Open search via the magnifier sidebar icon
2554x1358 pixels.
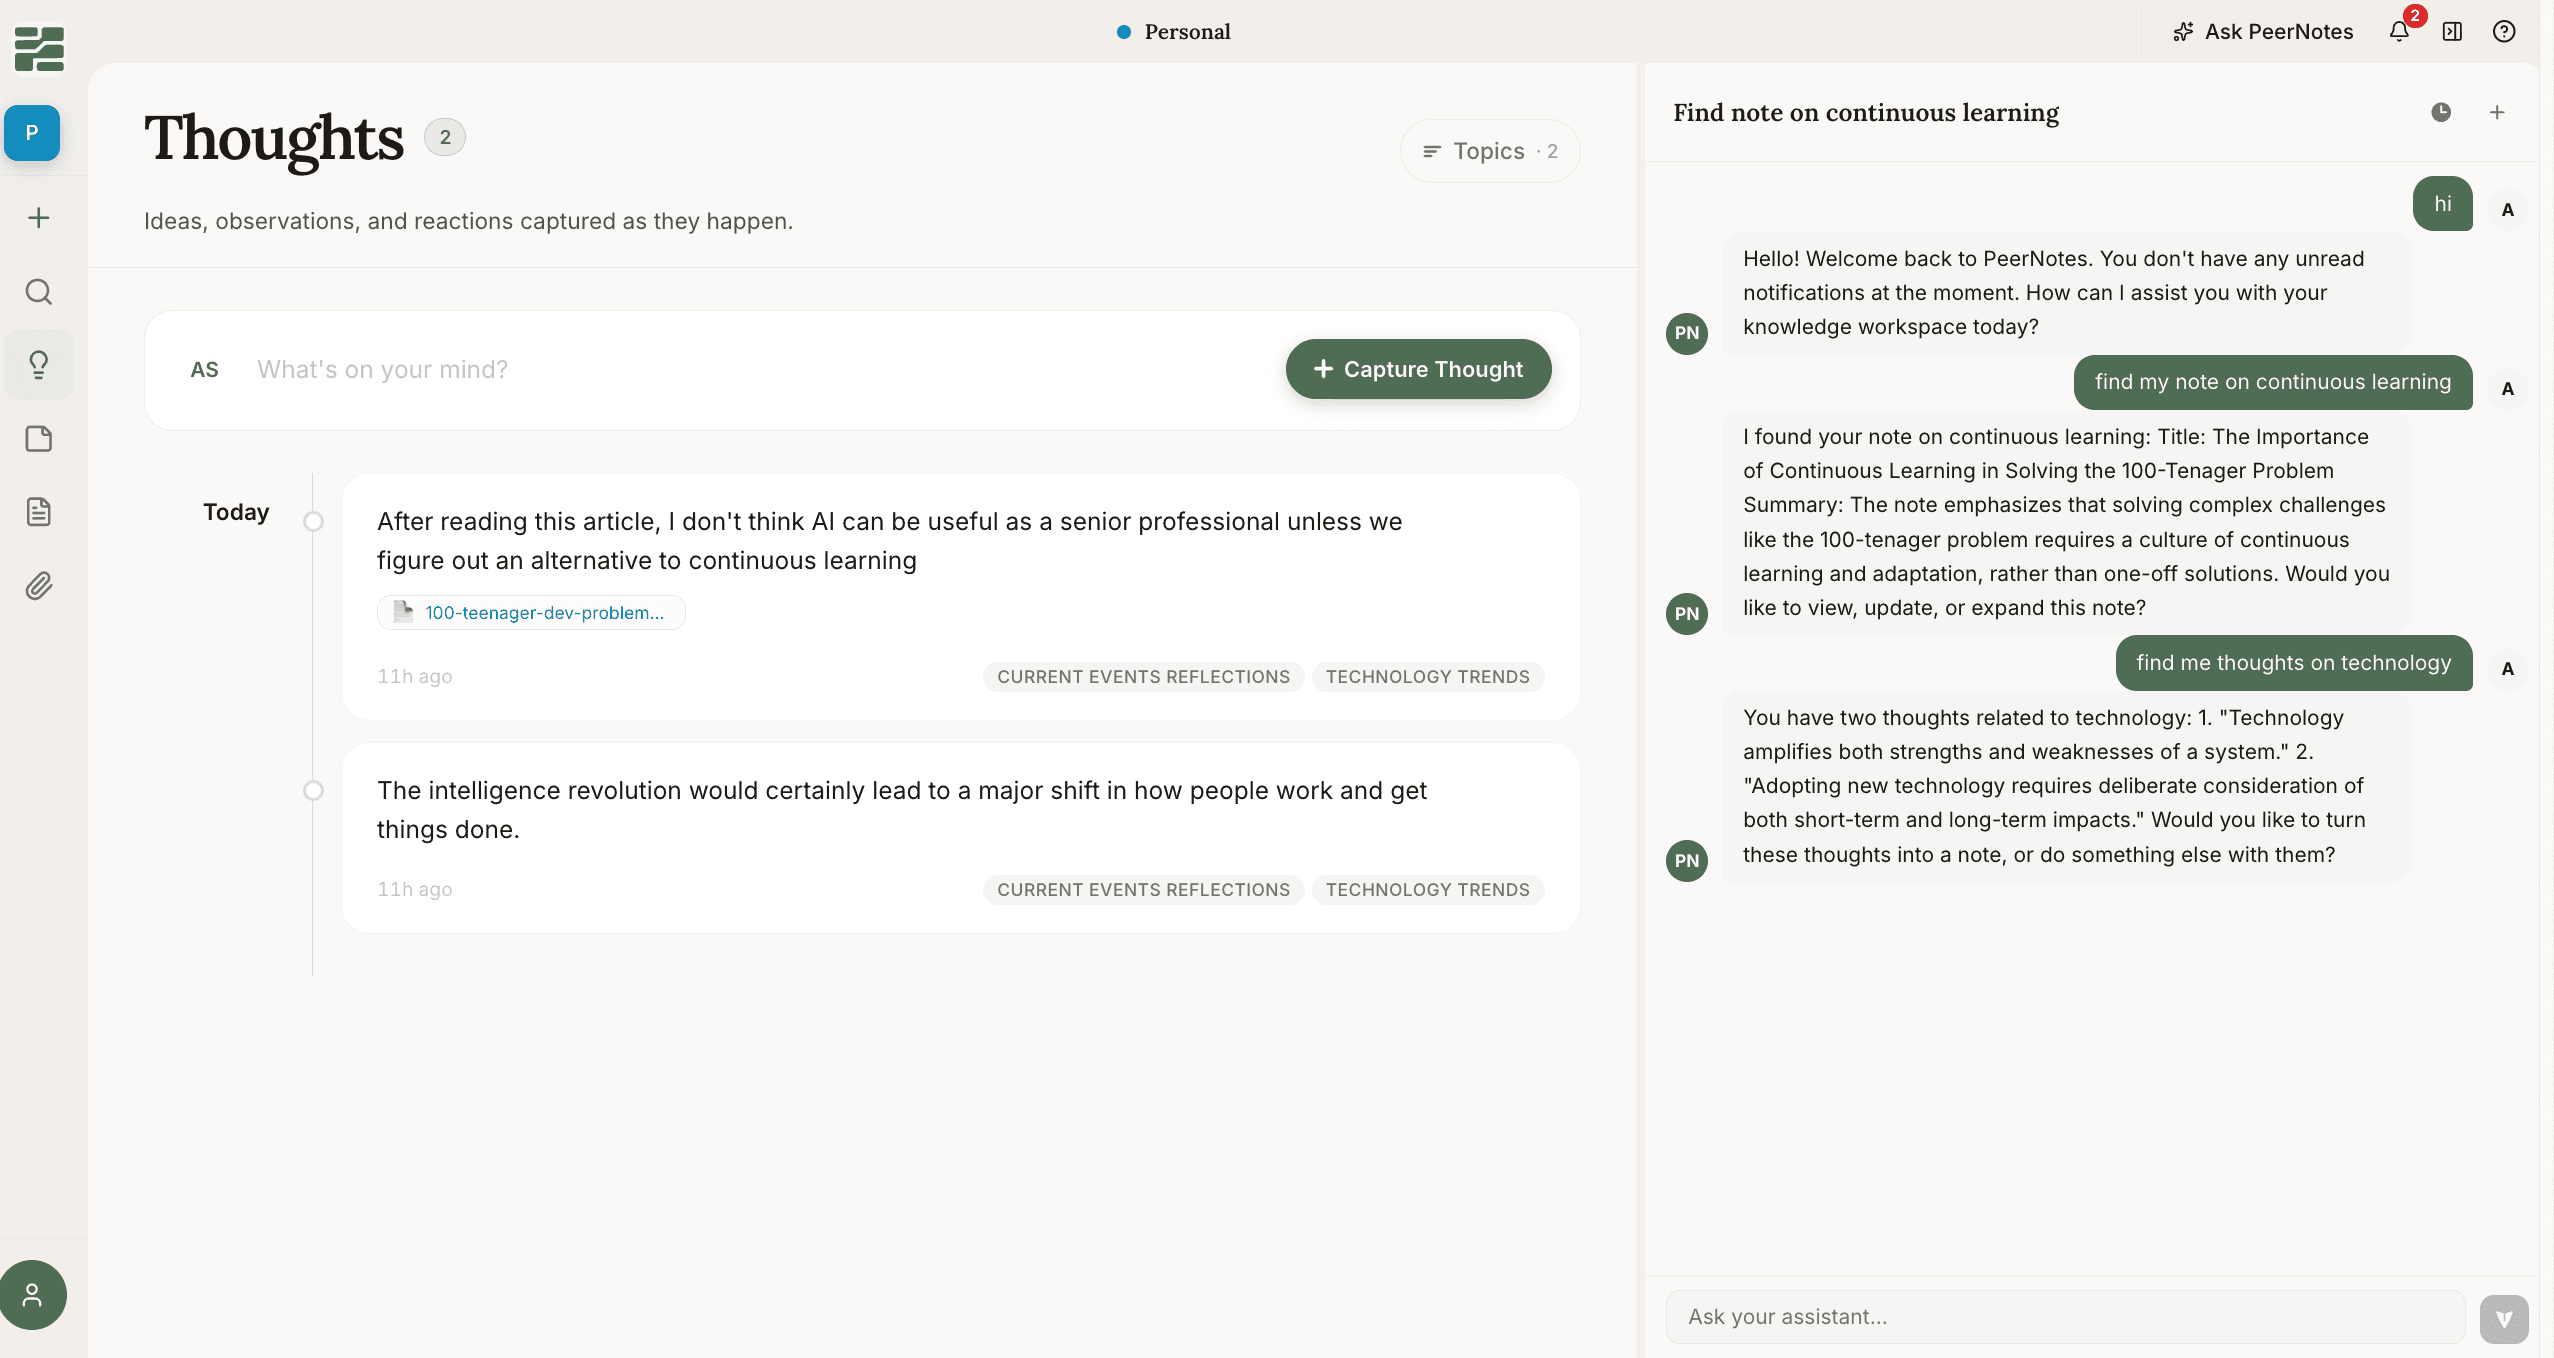click(38, 292)
